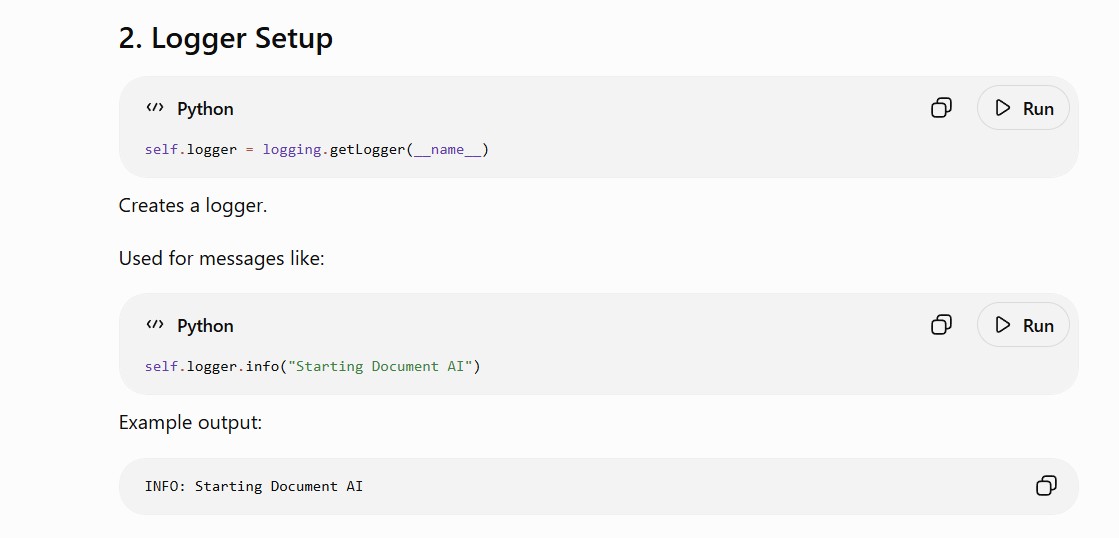Click Python label above getLogger code
Screen dimensions: 1119x538
(206, 108)
